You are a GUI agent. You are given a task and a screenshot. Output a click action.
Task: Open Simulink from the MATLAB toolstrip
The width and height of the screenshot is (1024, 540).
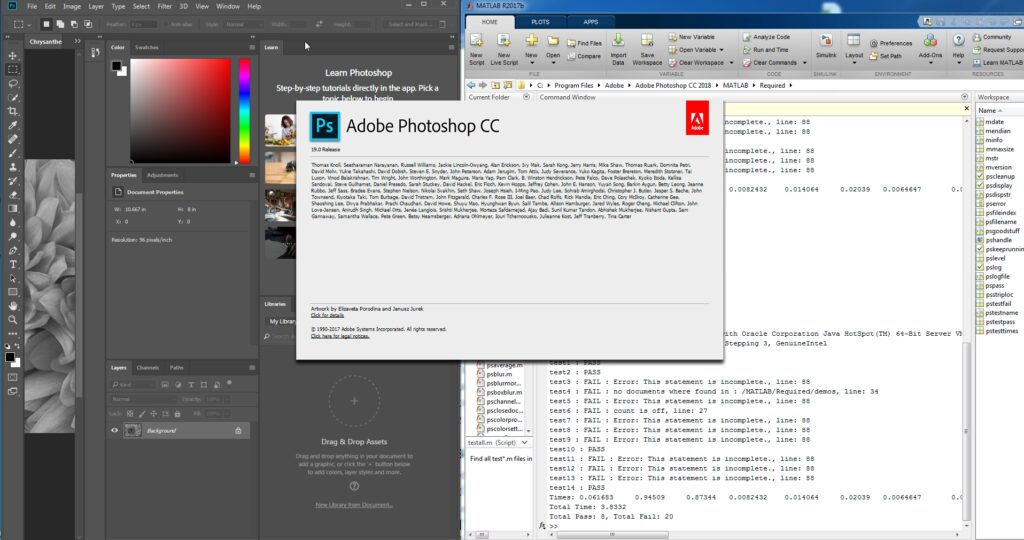point(823,45)
